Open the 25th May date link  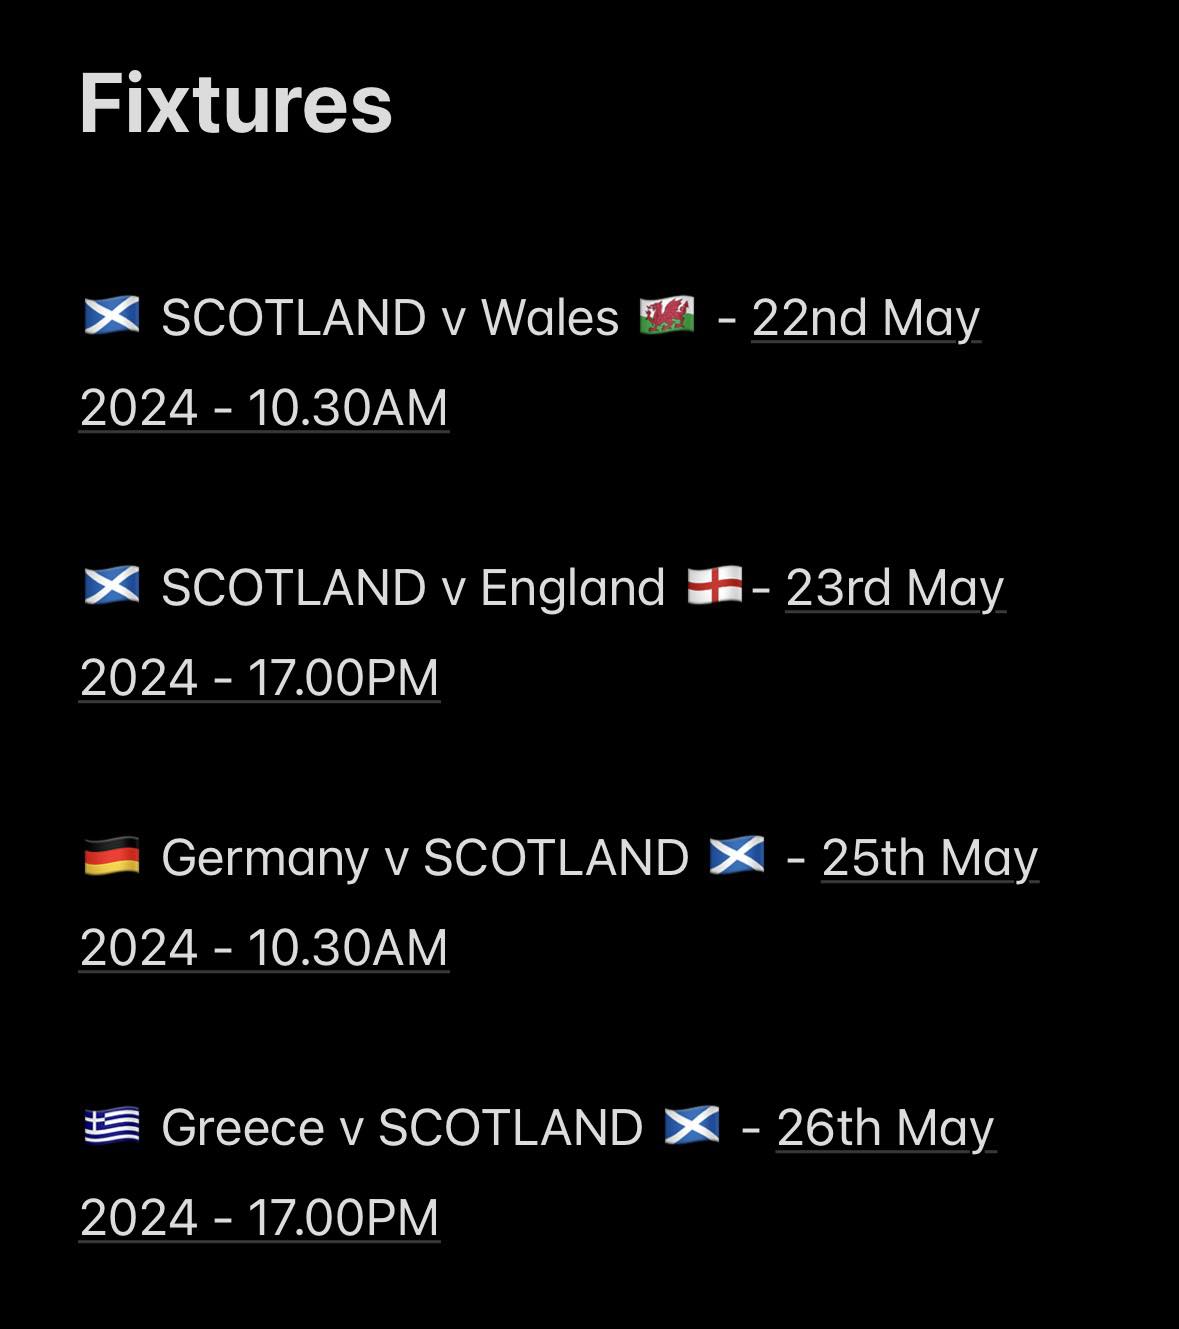tap(930, 859)
